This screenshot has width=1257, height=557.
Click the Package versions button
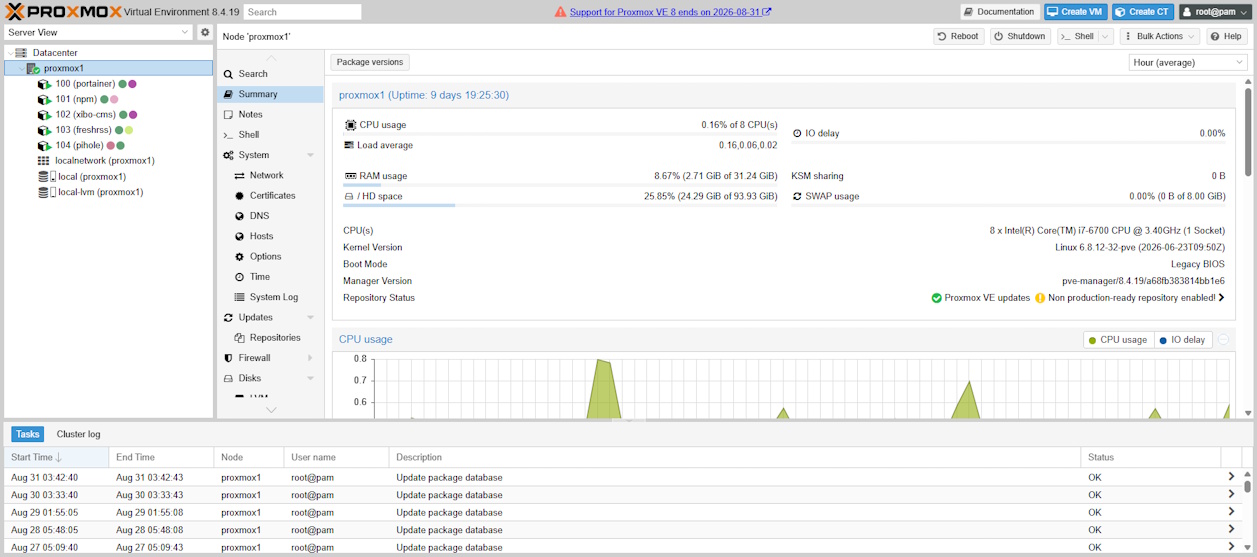pyautogui.click(x=370, y=62)
